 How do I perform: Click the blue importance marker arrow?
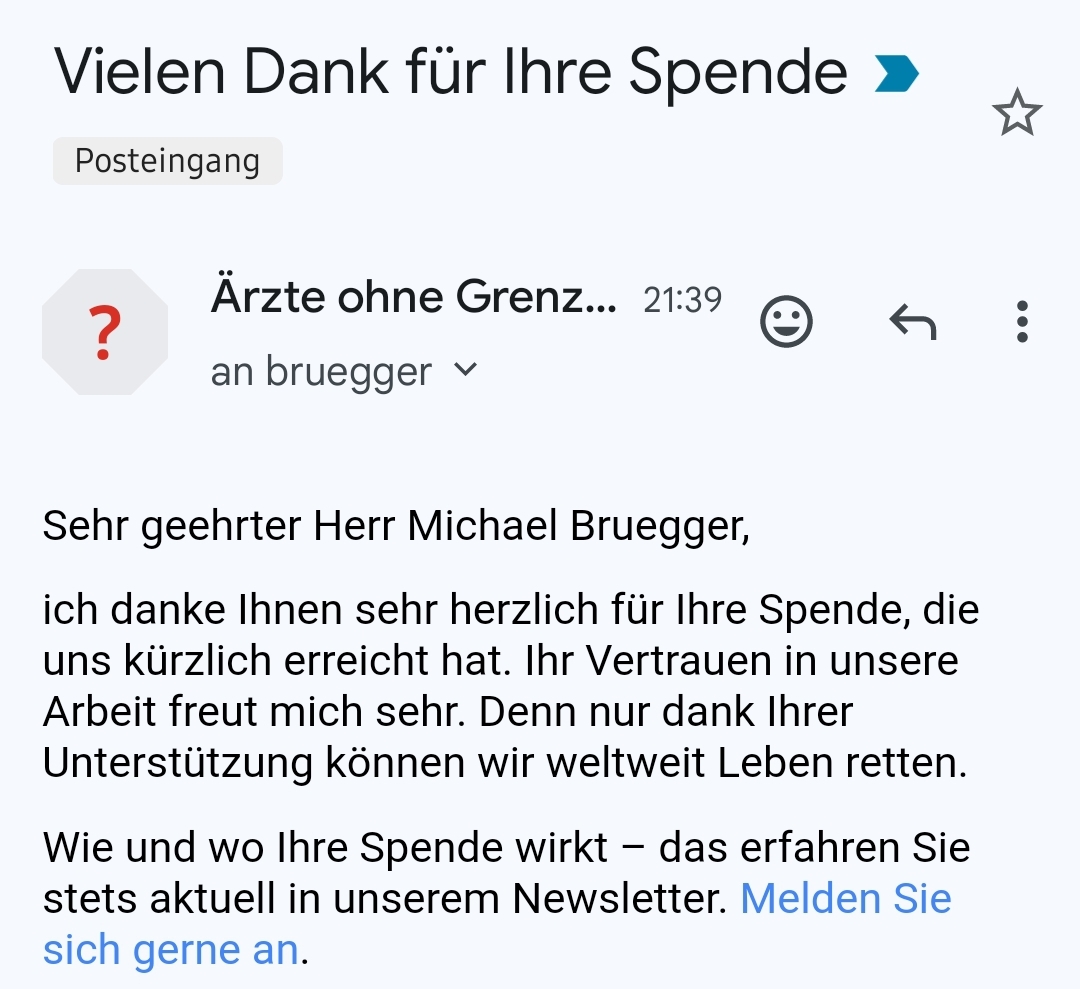point(896,73)
